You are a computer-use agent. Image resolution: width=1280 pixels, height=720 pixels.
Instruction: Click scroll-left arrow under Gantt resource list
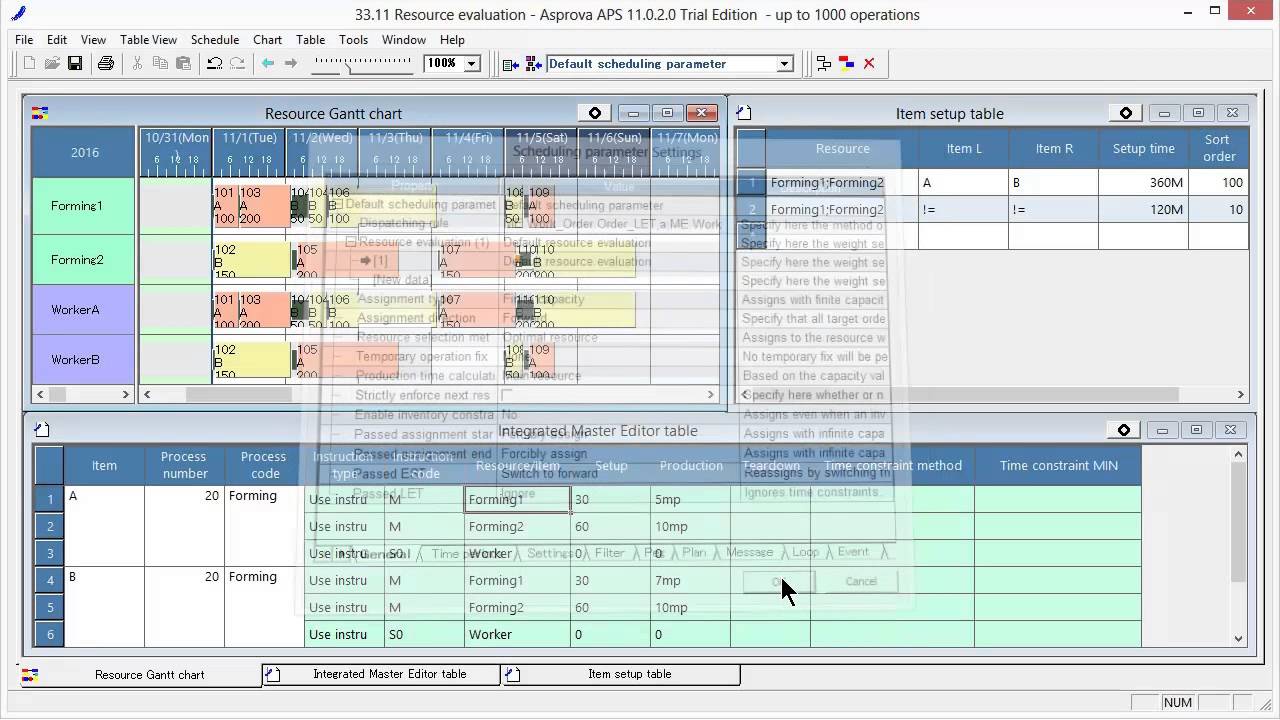click(x=41, y=395)
